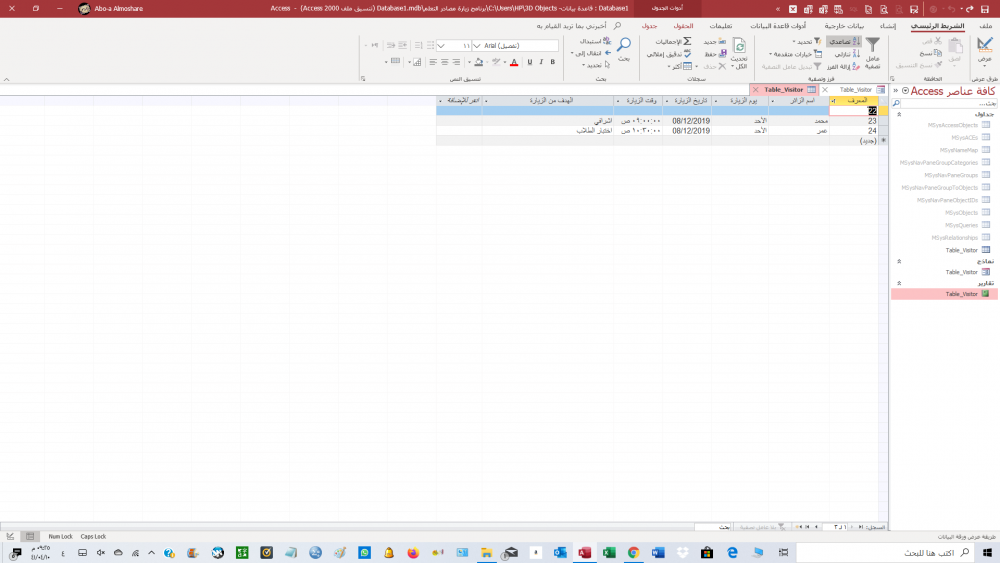Screen dimensions: 1000x563
Task: Click the record search box in the status navigator
Action: [x=712, y=527]
